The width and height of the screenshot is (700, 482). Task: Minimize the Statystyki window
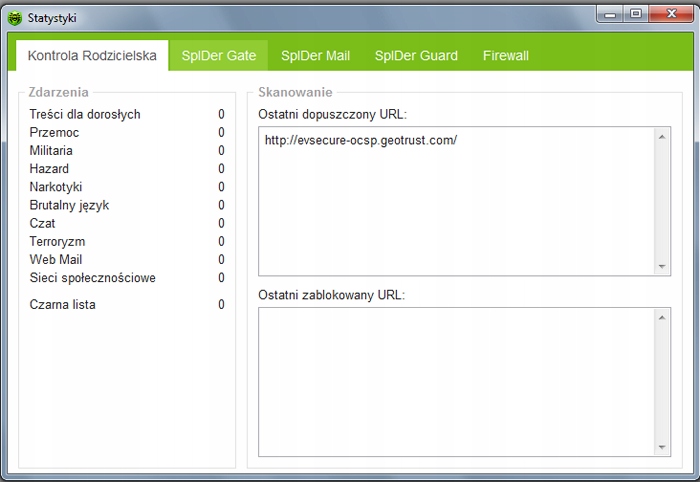[x=611, y=14]
